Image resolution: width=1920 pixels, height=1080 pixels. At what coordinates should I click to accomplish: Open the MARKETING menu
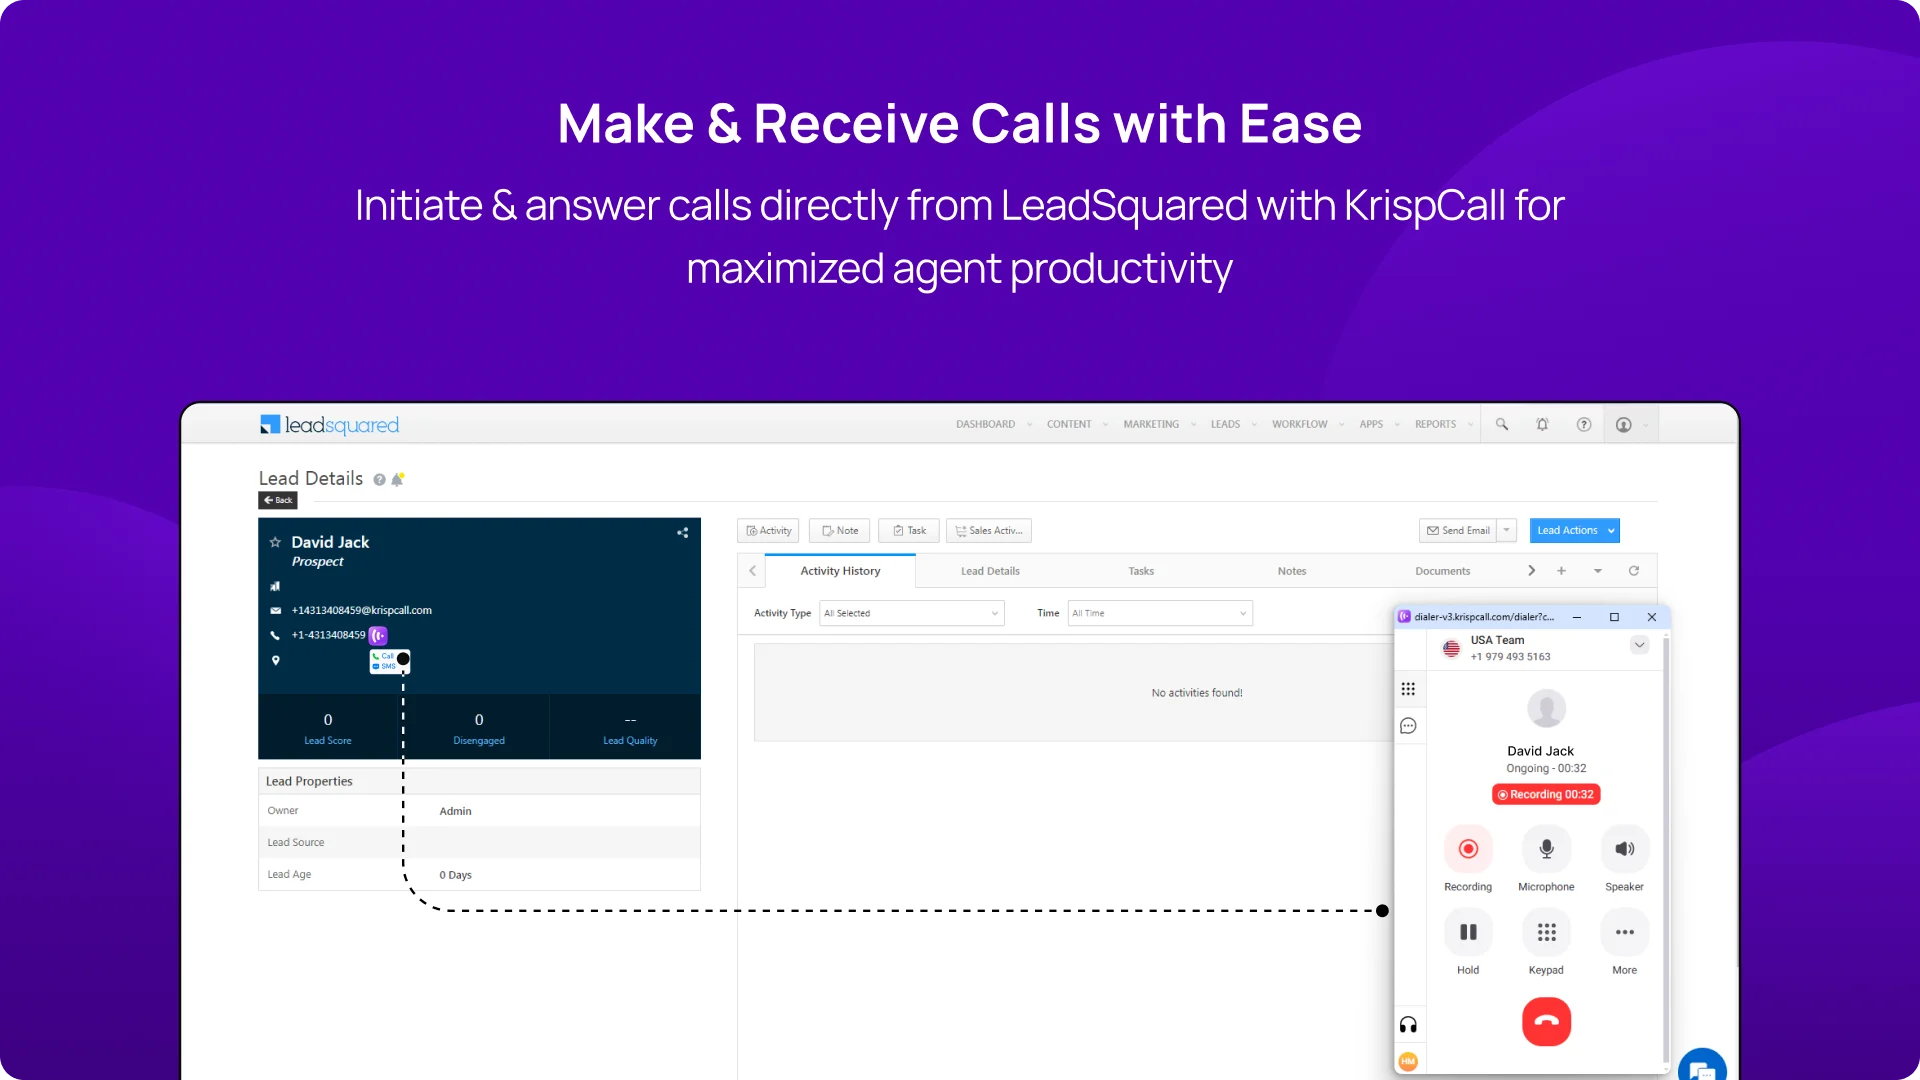pyautogui.click(x=1151, y=424)
